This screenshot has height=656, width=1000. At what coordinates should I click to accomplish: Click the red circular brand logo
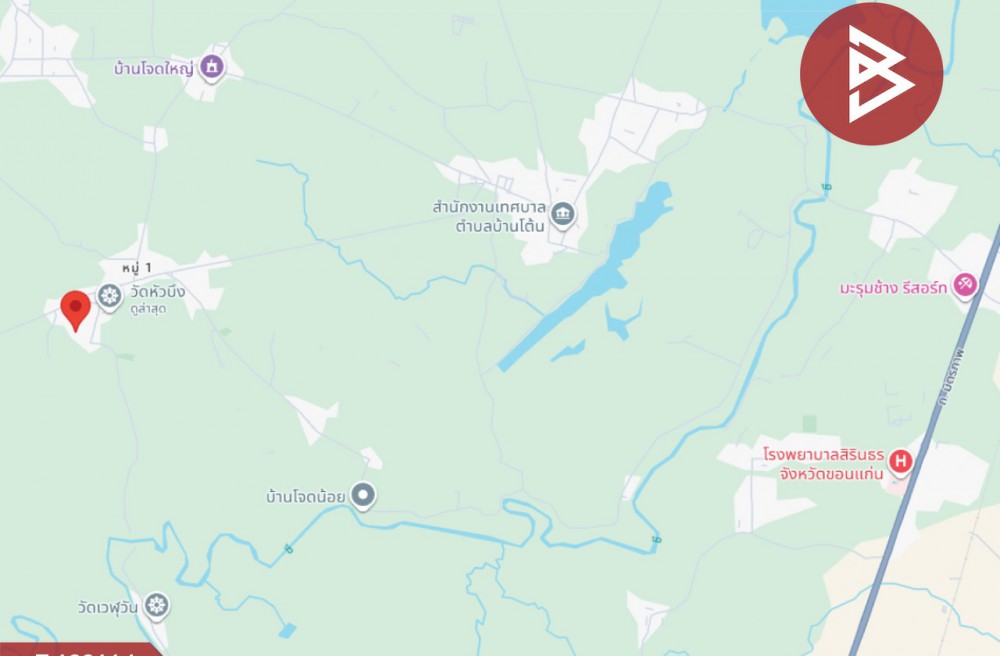pyautogui.click(x=871, y=74)
